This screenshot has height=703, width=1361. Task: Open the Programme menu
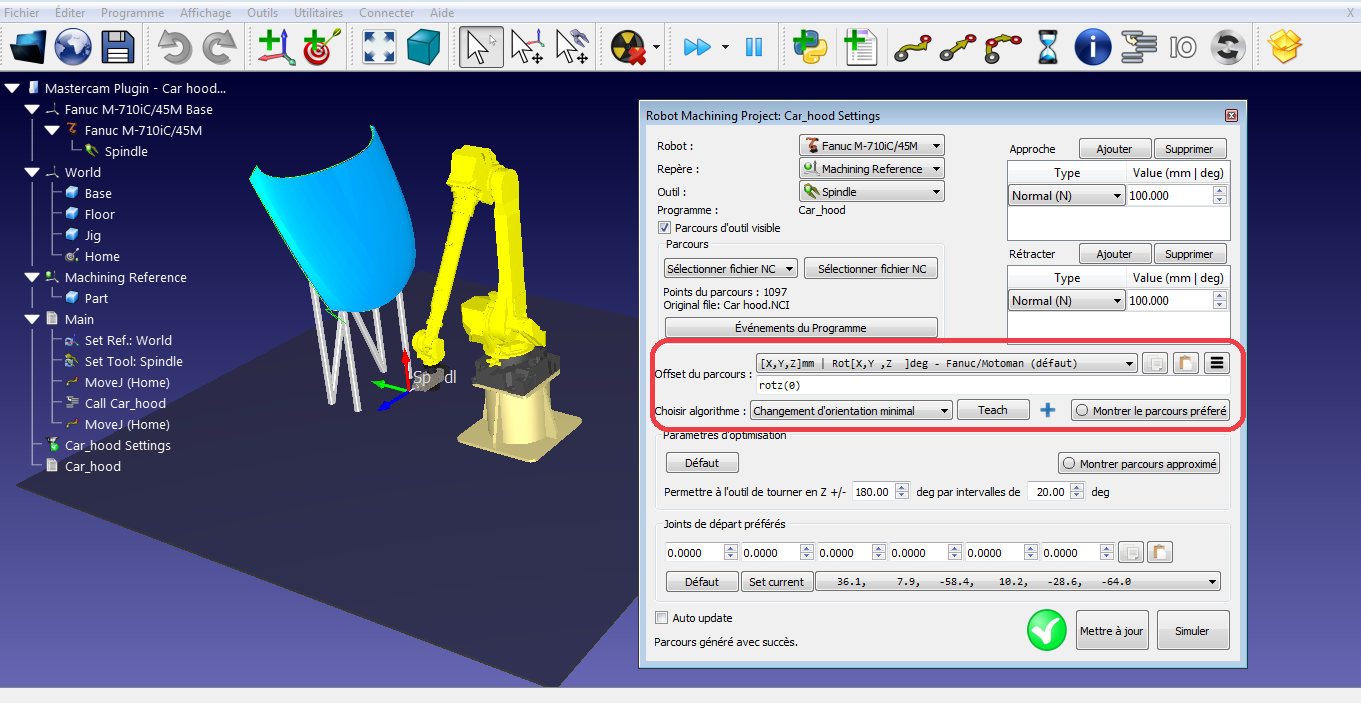pos(133,13)
